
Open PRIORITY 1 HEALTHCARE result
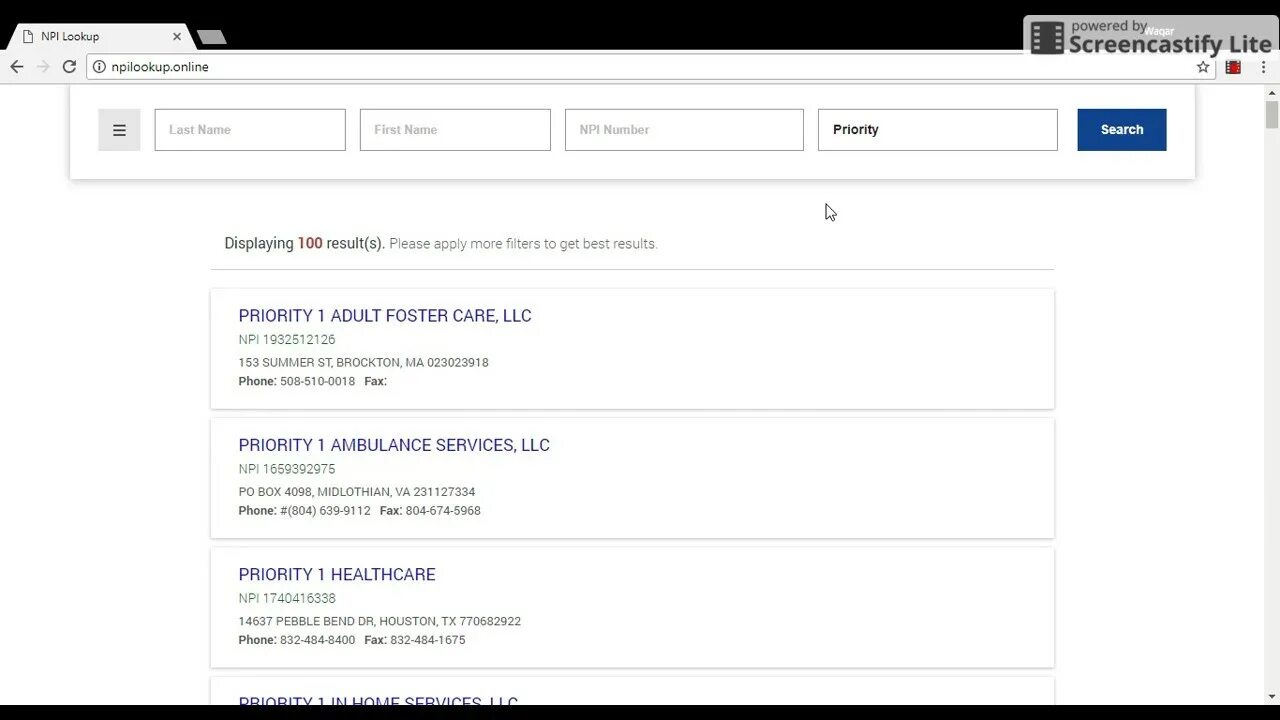(337, 574)
